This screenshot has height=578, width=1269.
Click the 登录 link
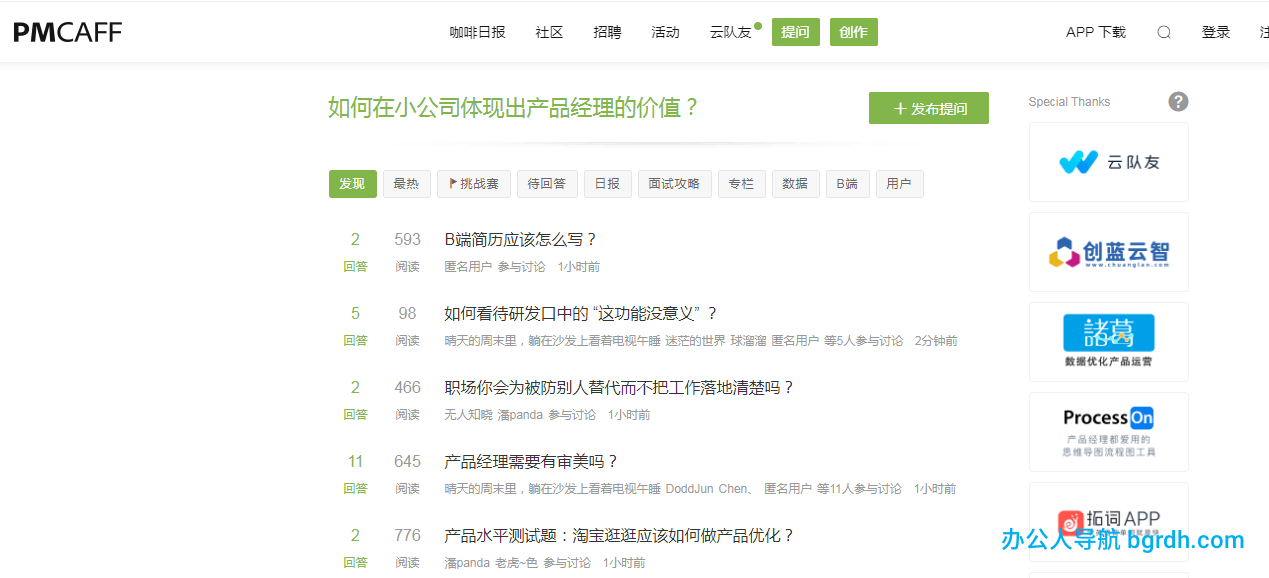click(1215, 32)
